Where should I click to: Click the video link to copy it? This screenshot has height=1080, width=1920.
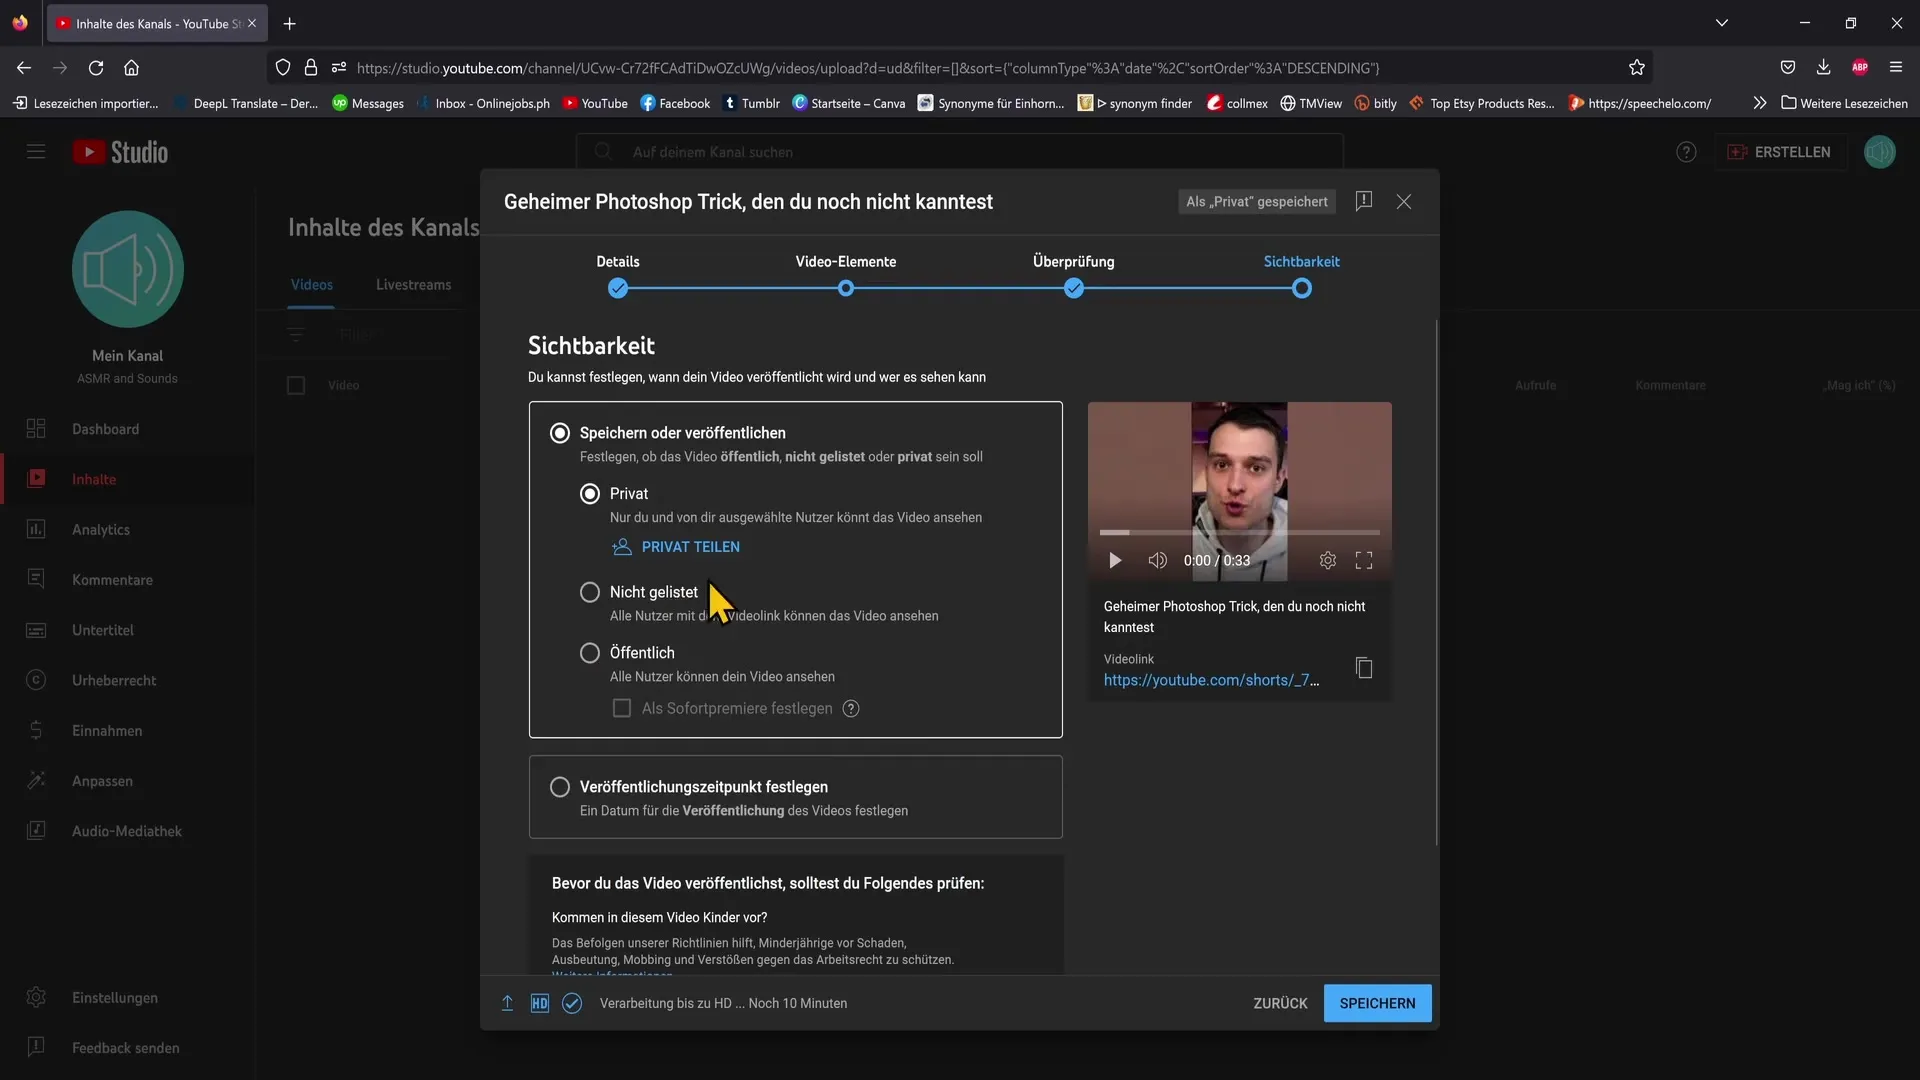click(1364, 671)
